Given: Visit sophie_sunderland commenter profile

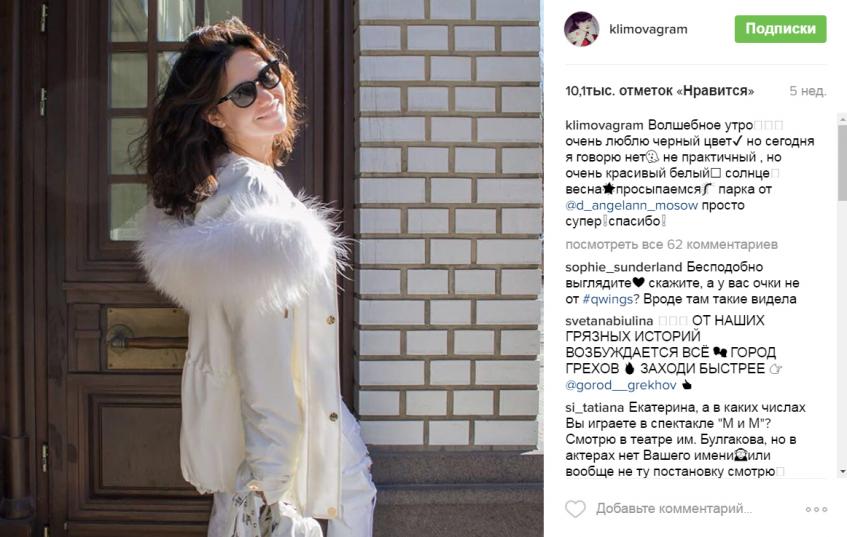Looking at the screenshot, I should click(x=623, y=267).
